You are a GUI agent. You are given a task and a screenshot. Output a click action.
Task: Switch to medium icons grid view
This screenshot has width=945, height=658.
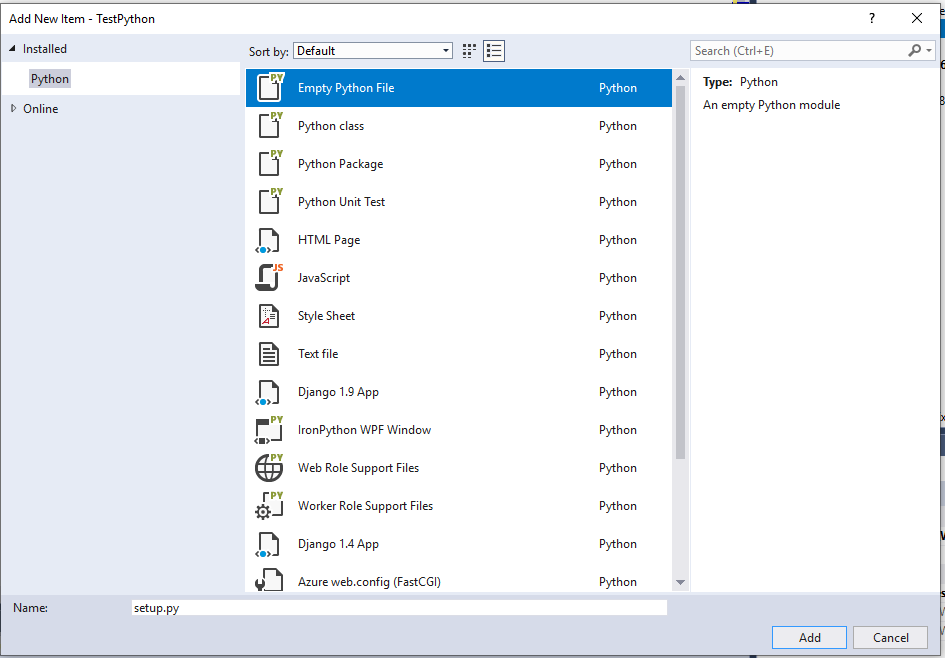click(x=469, y=51)
